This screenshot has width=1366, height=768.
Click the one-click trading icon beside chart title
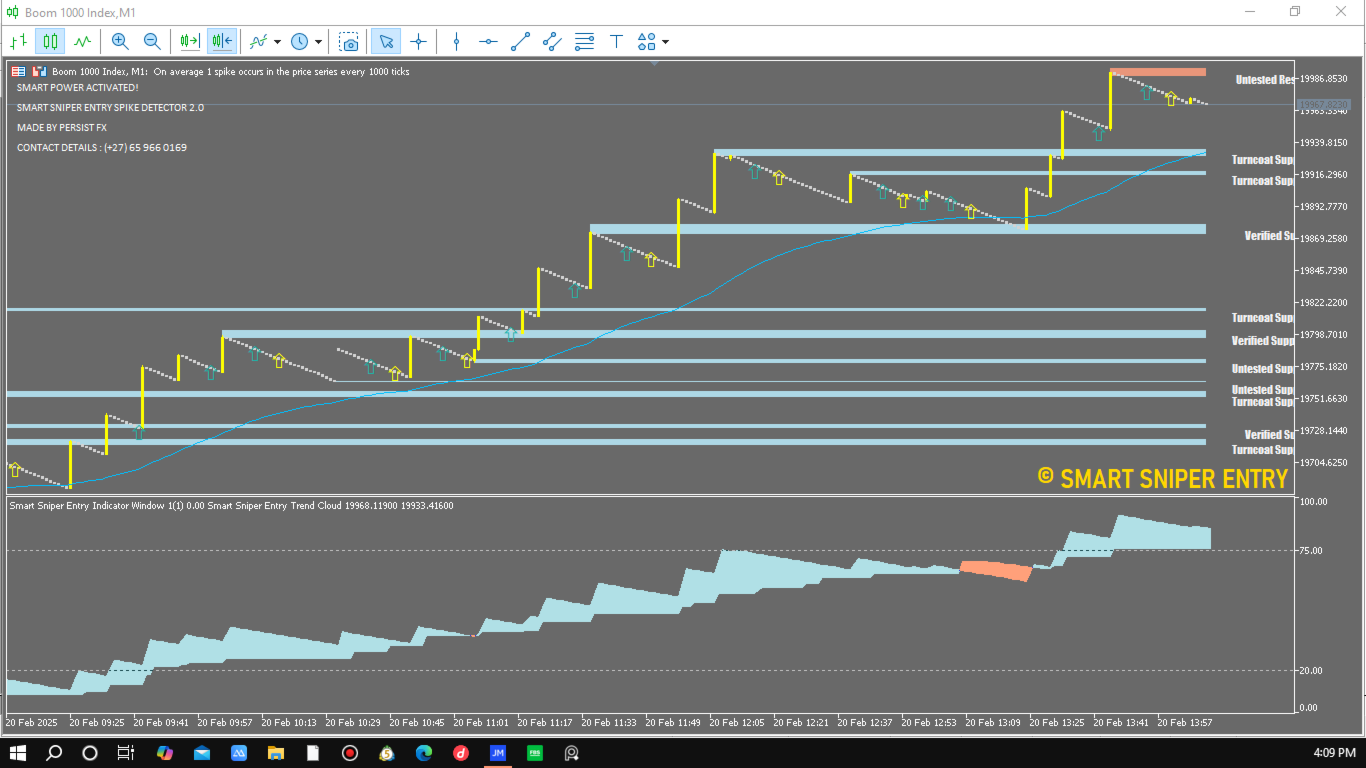point(40,71)
